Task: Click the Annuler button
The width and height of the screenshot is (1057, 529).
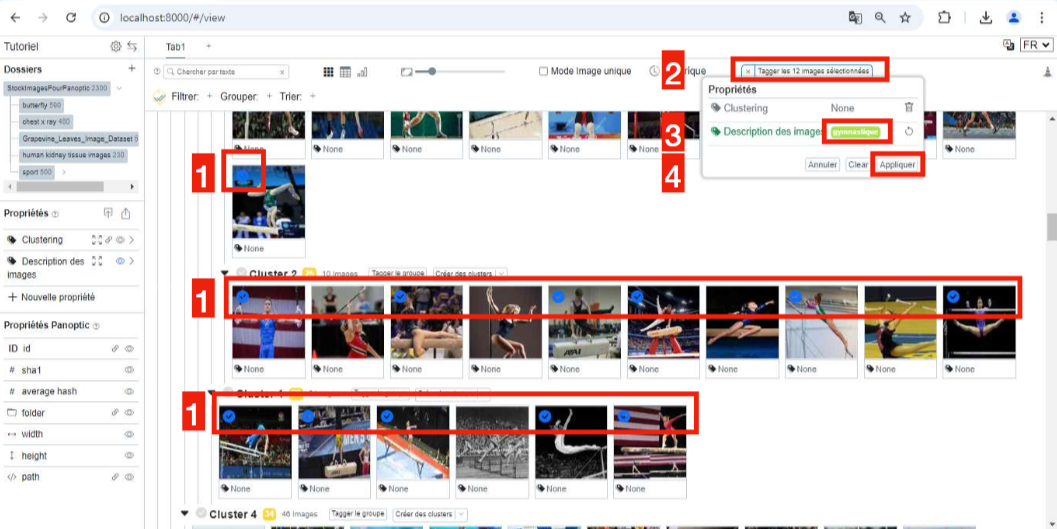Action: (x=822, y=164)
